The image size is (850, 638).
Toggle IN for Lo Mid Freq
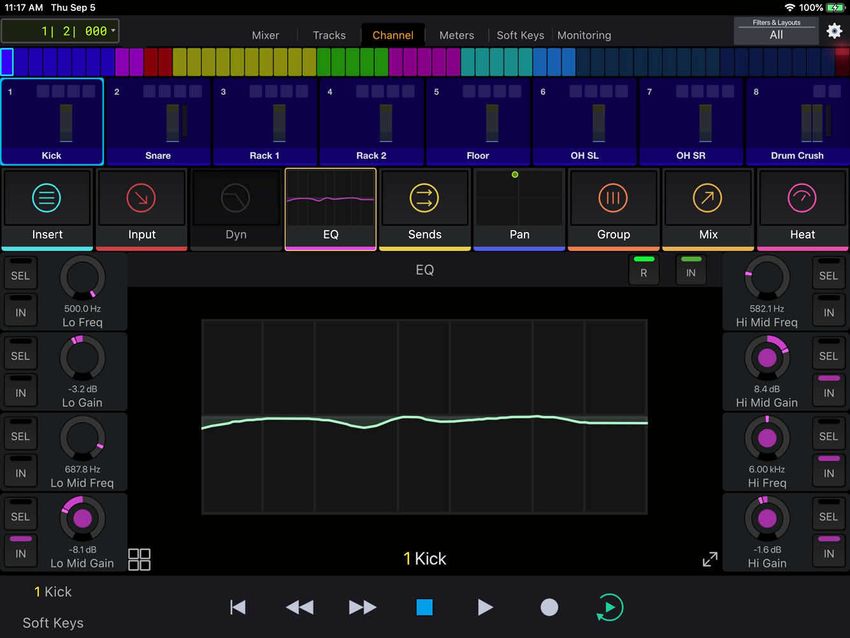point(21,470)
